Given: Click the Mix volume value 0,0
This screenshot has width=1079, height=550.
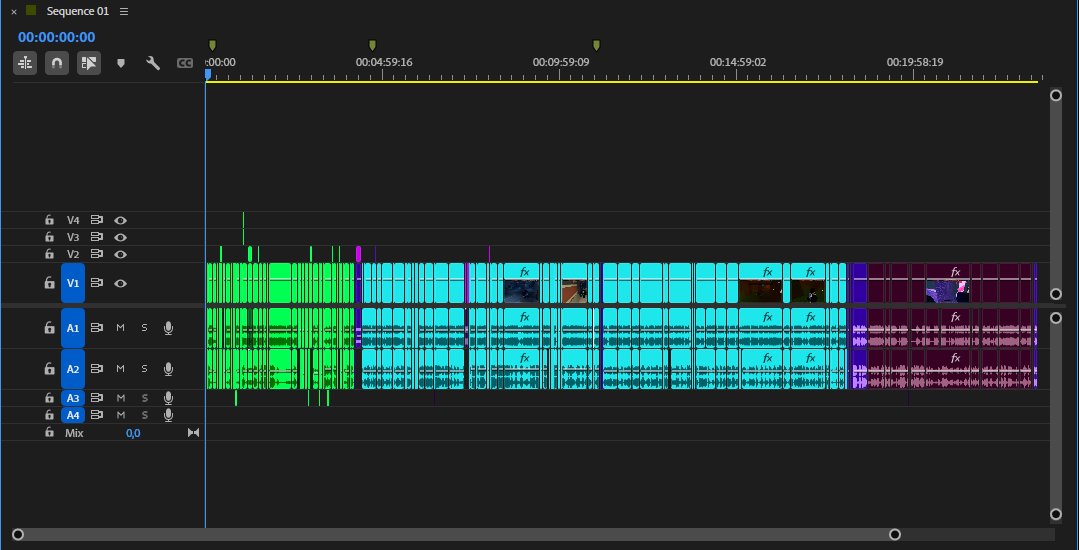Looking at the screenshot, I should click(x=133, y=433).
